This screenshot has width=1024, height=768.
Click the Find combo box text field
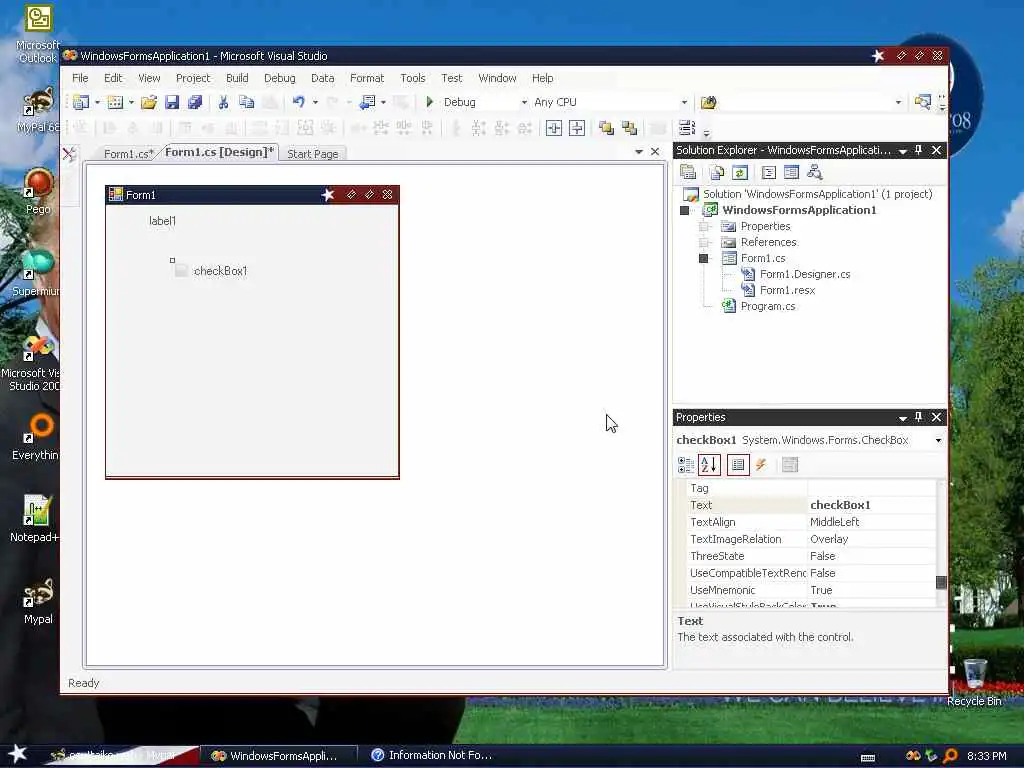pos(806,102)
